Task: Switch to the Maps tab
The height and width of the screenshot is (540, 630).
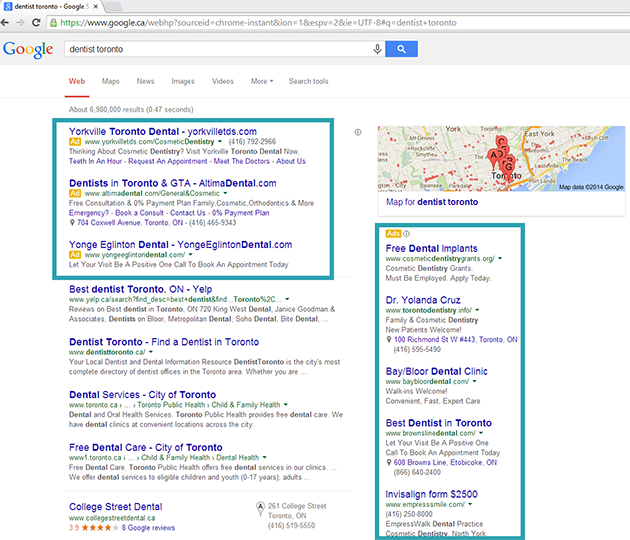Action: [x=110, y=81]
